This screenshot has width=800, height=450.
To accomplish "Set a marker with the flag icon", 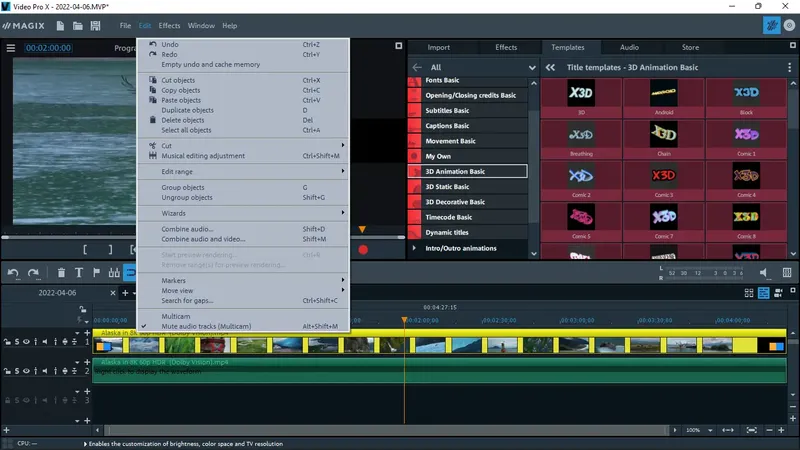I will 96,273.
